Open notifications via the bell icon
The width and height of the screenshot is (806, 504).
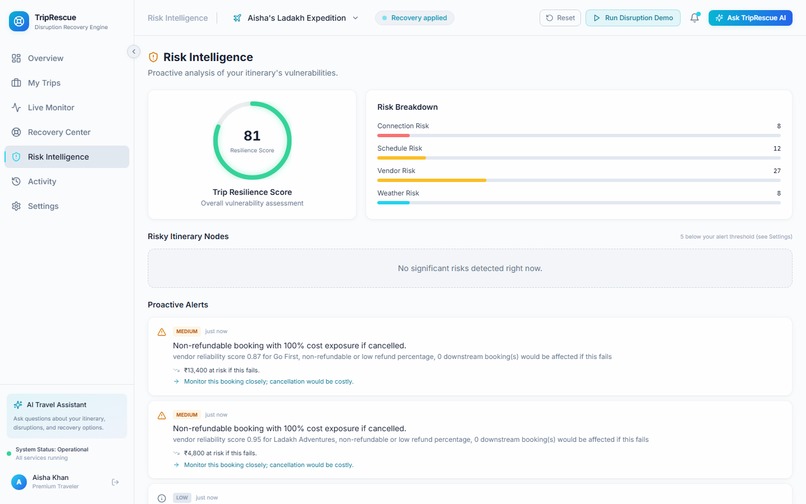tap(694, 18)
